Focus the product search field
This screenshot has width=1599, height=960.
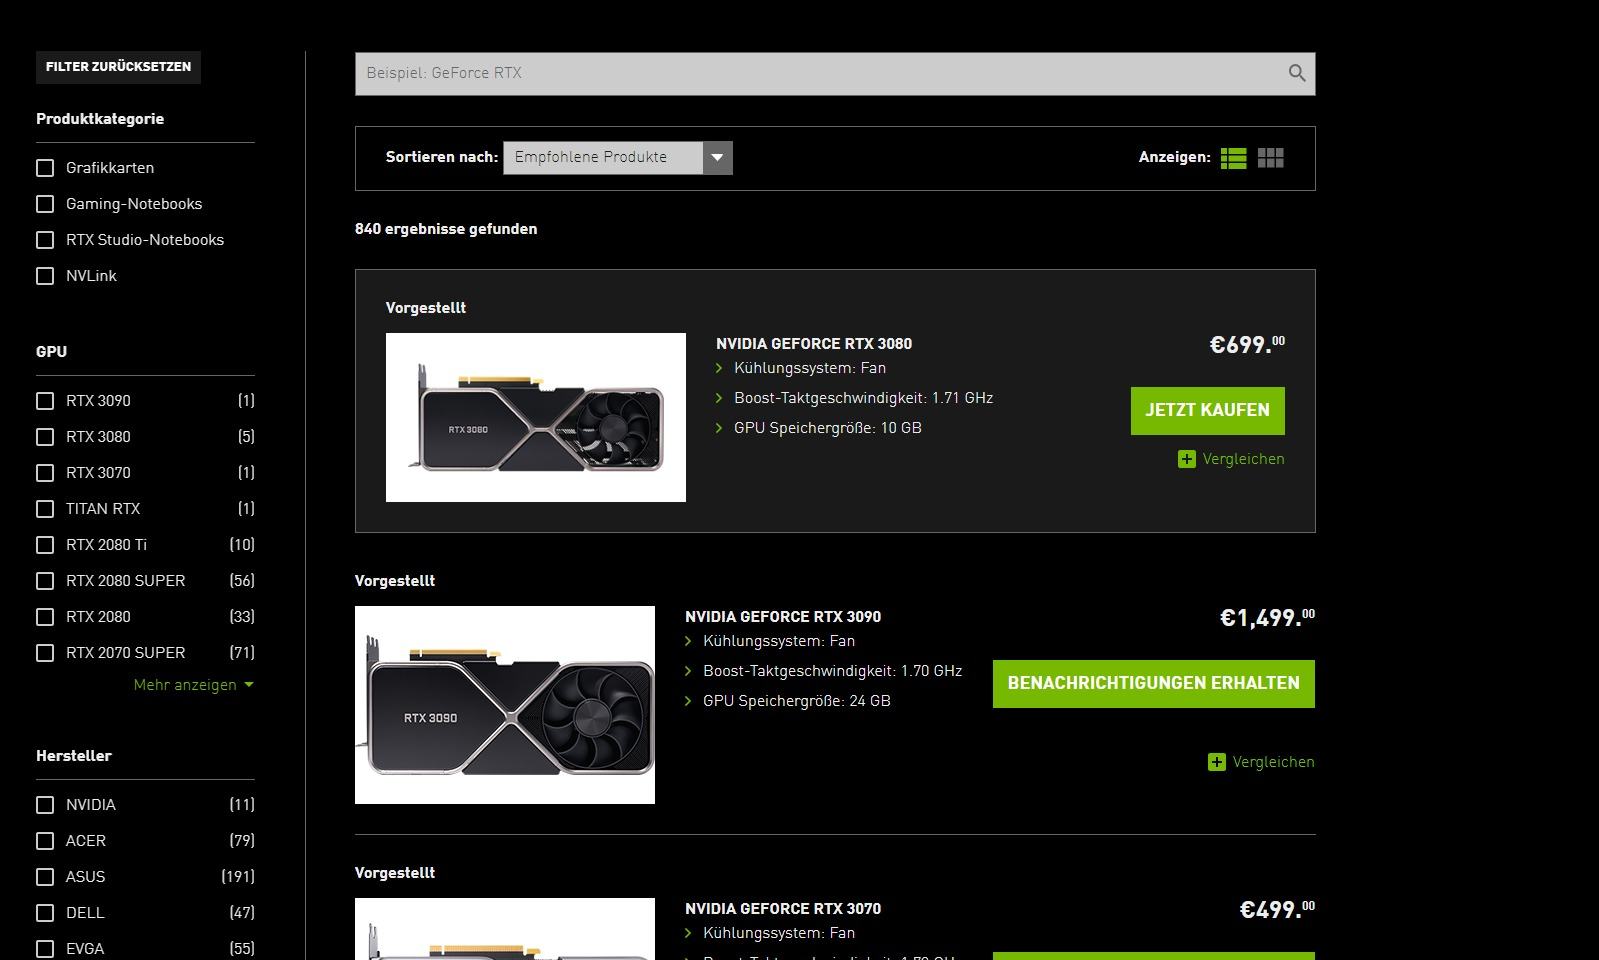pyautogui.click(x=820, y=74)
